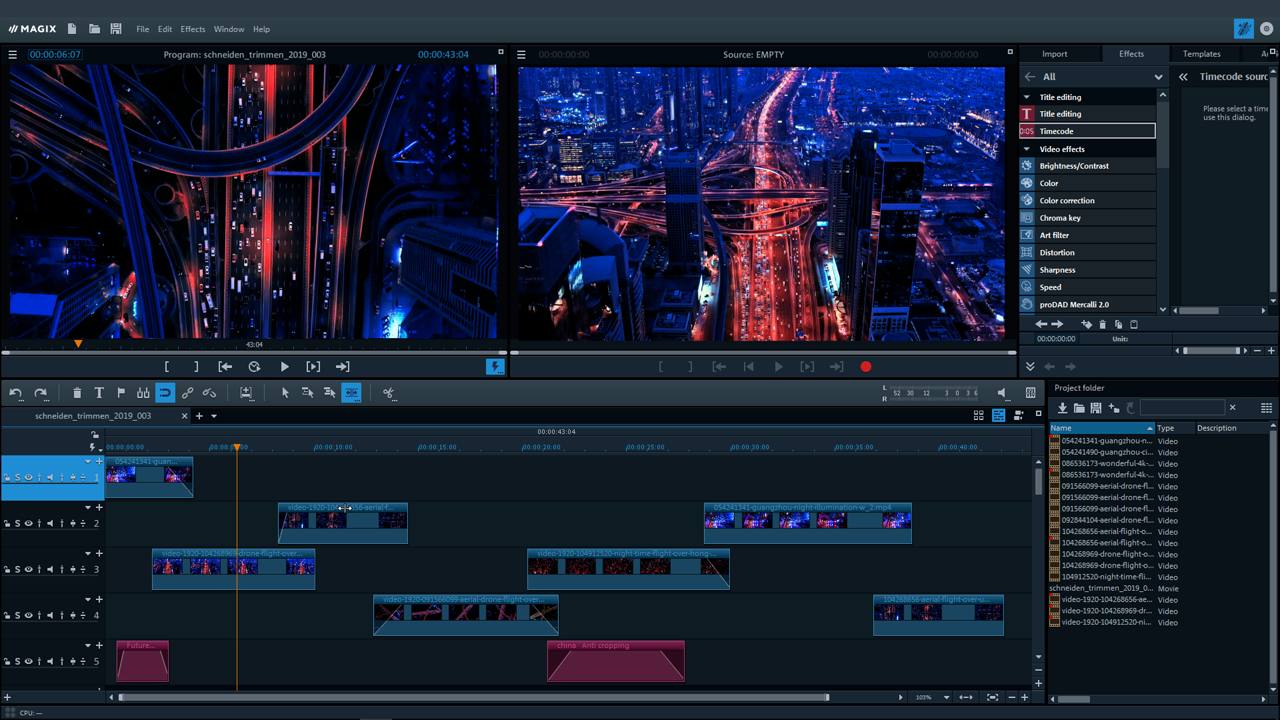Open a project with the folder icon
Screen dimensions: 1280x720
[x=94, y=29]
